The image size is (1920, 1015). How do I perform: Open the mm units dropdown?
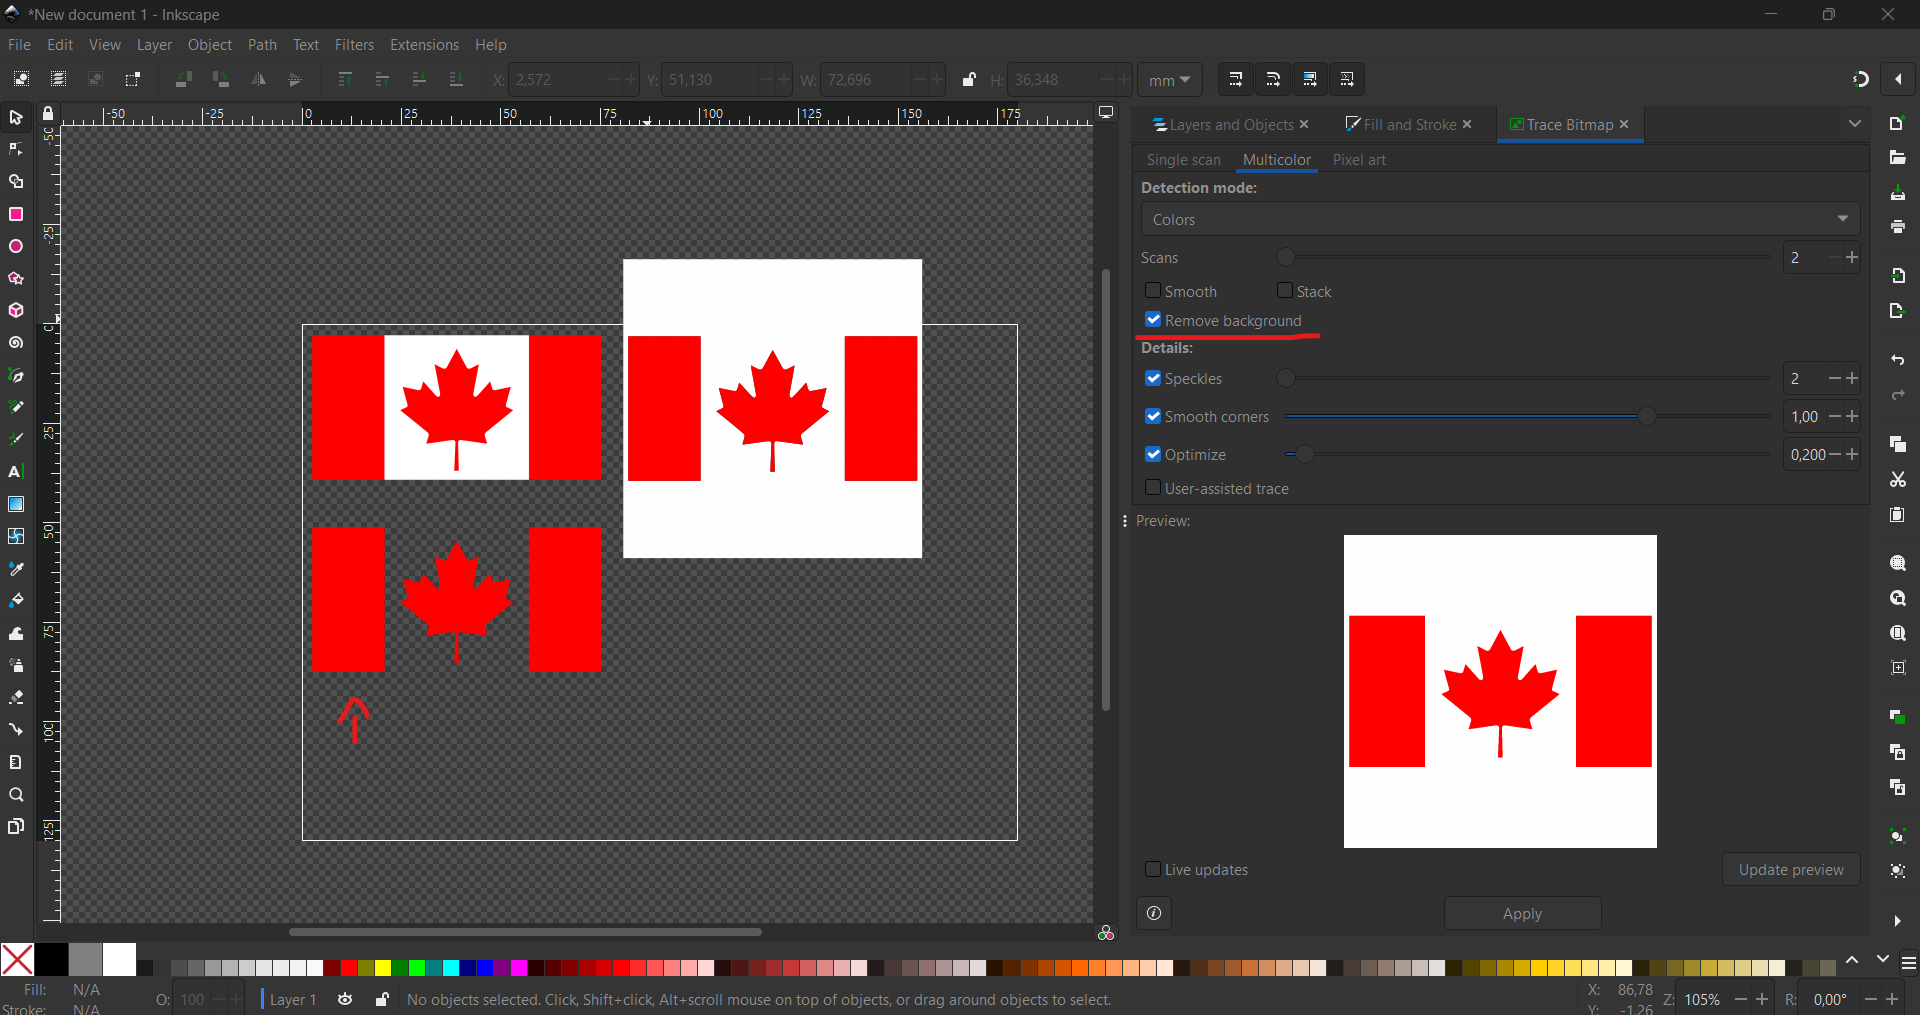point(1169,80)
